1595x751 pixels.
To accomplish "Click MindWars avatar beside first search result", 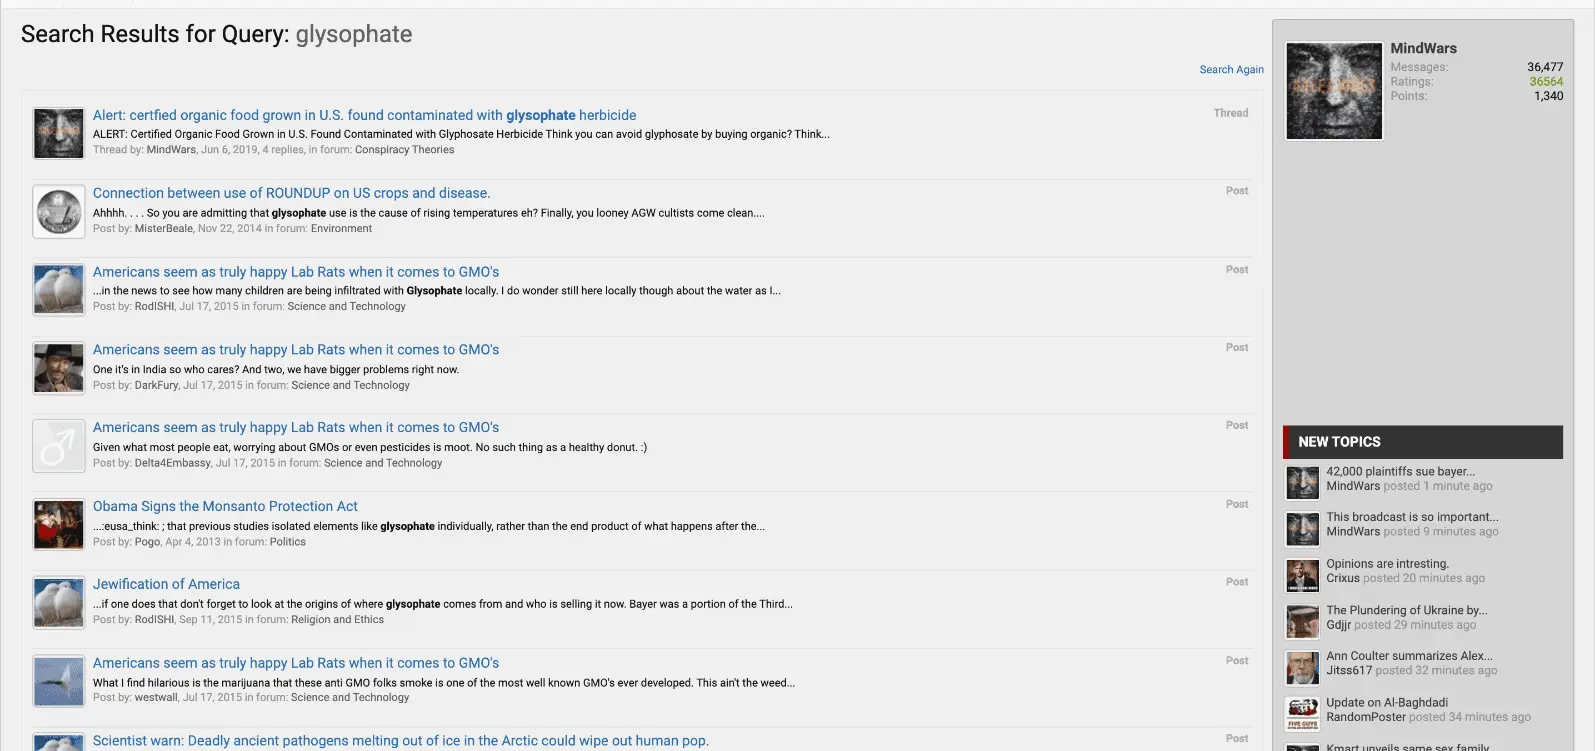I will click(x=58, y=133).
